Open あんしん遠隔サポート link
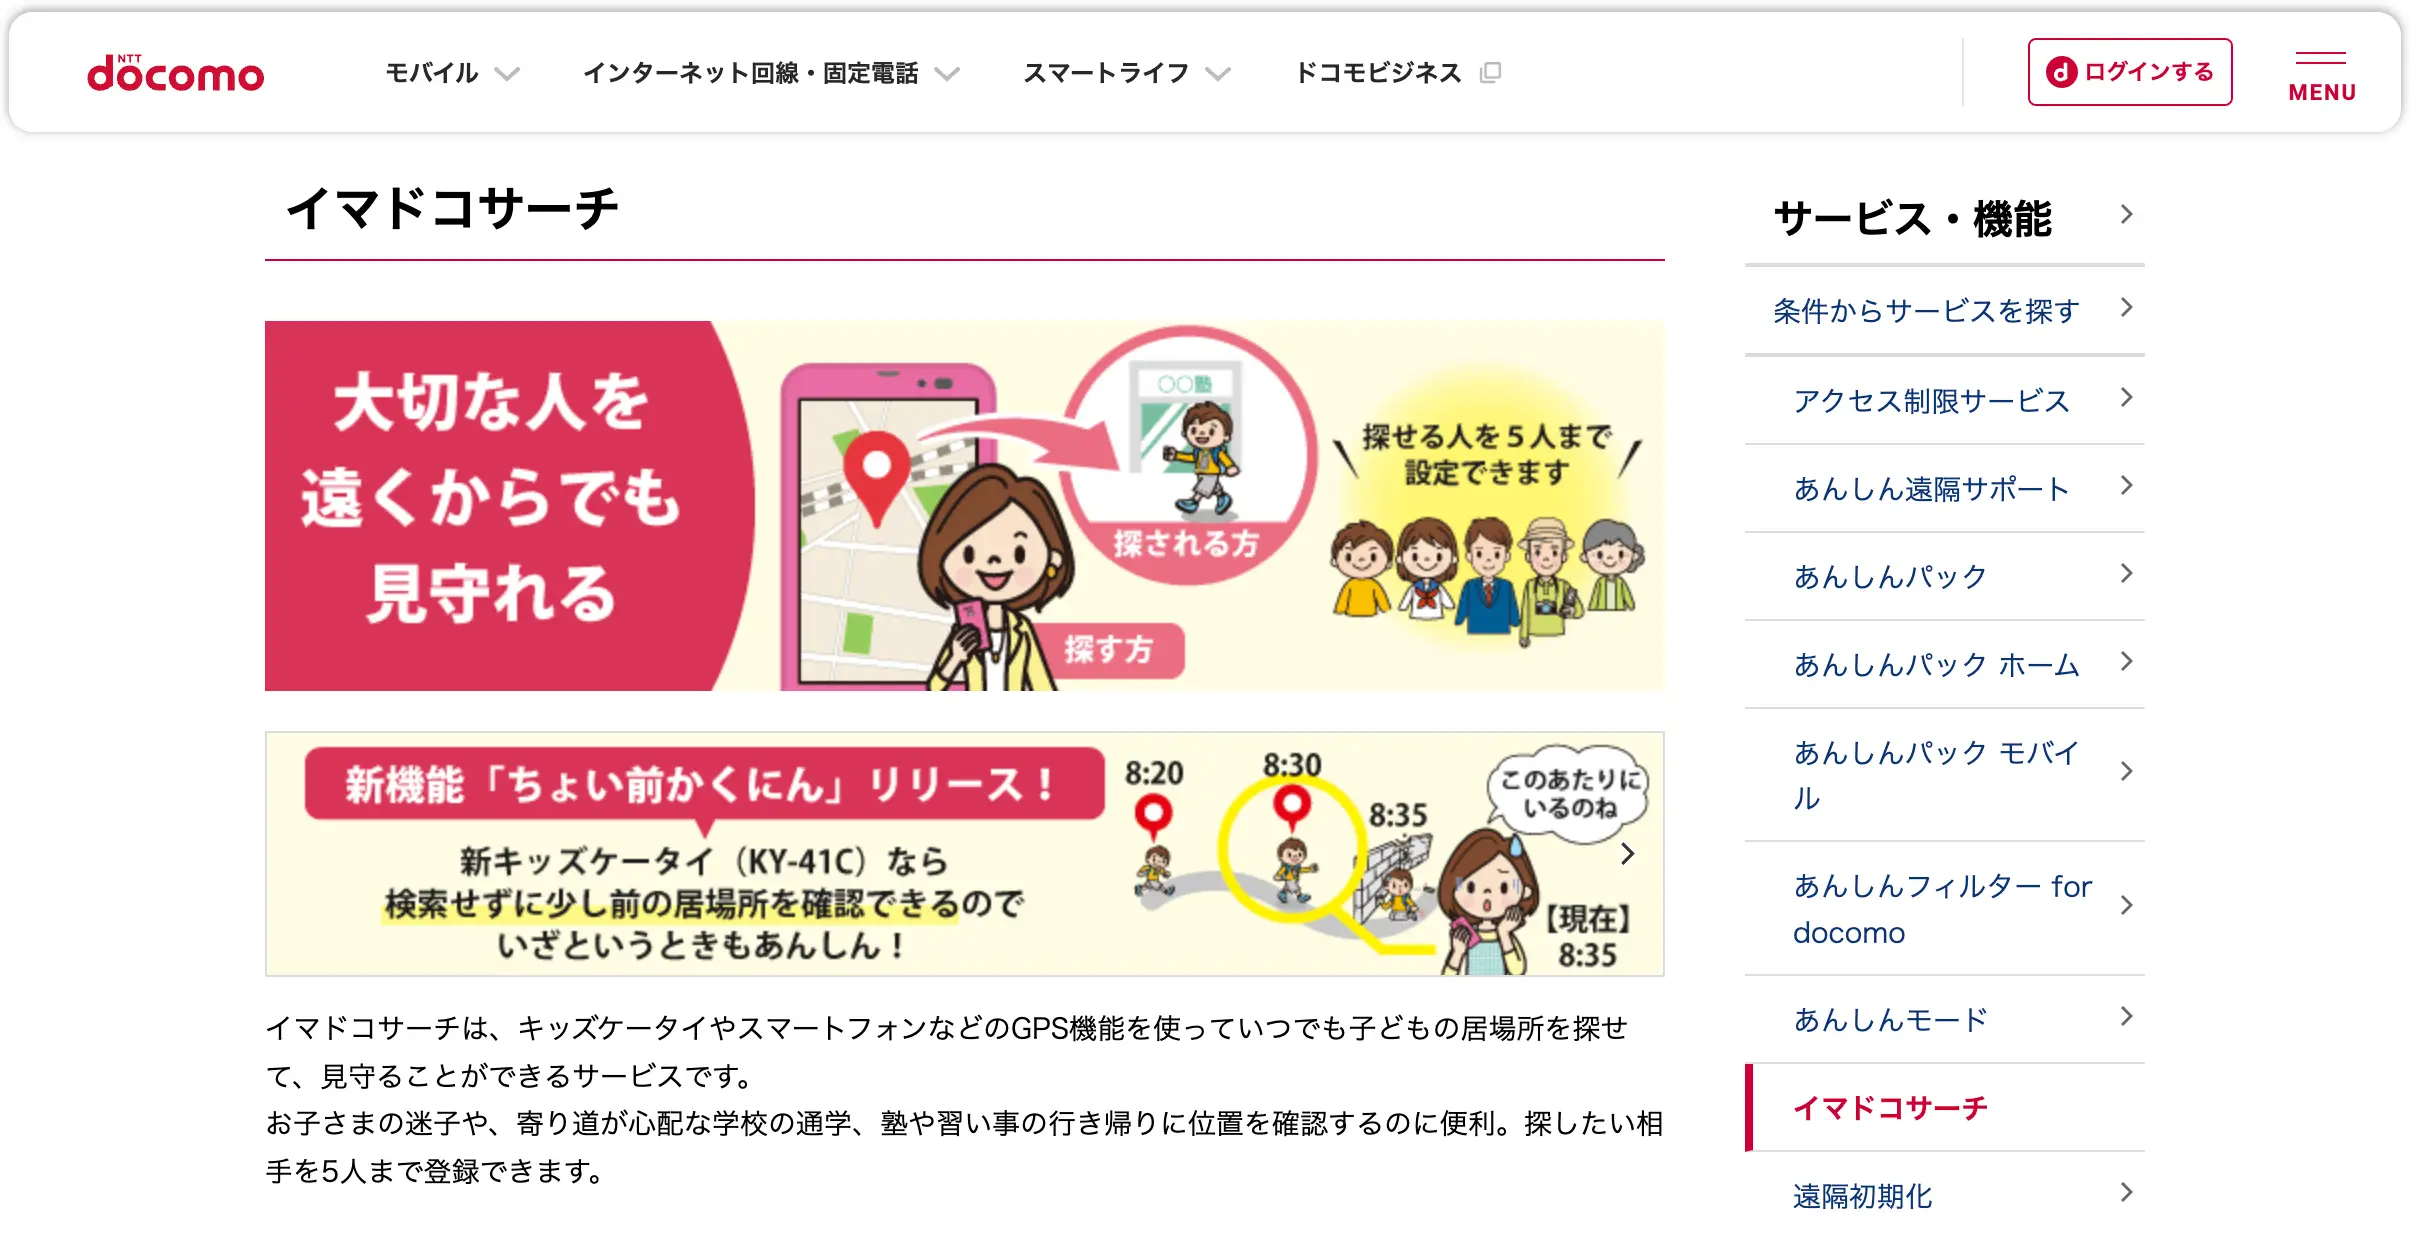 point(1945,488)
